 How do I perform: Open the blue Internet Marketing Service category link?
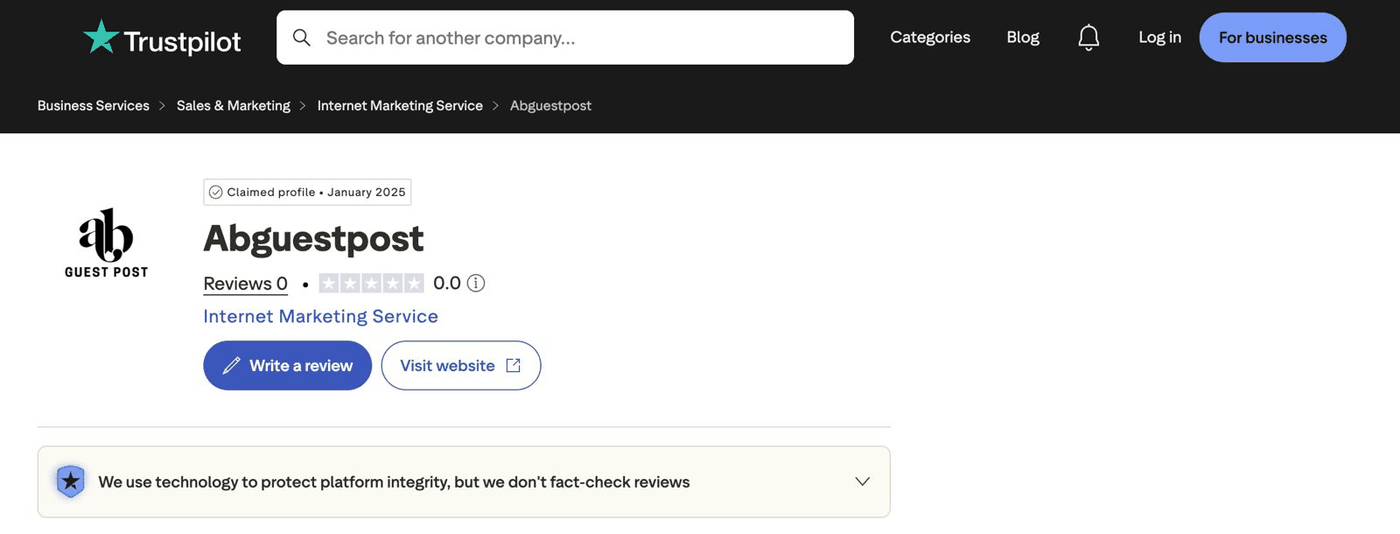(321, 316)
